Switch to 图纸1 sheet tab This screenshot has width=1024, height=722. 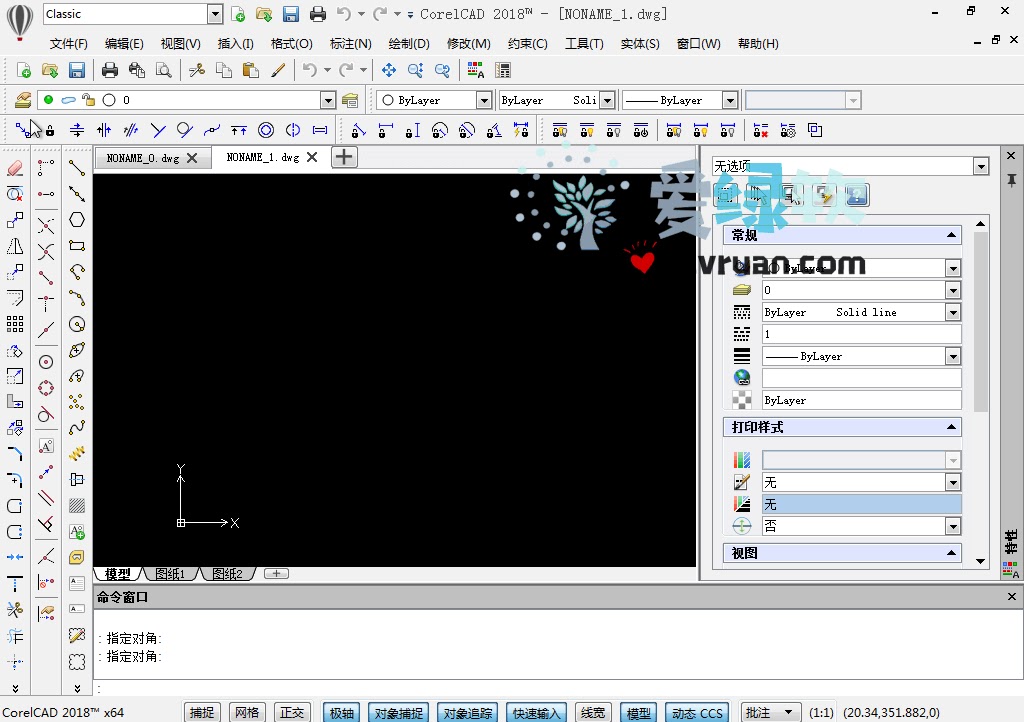[170, 574]
